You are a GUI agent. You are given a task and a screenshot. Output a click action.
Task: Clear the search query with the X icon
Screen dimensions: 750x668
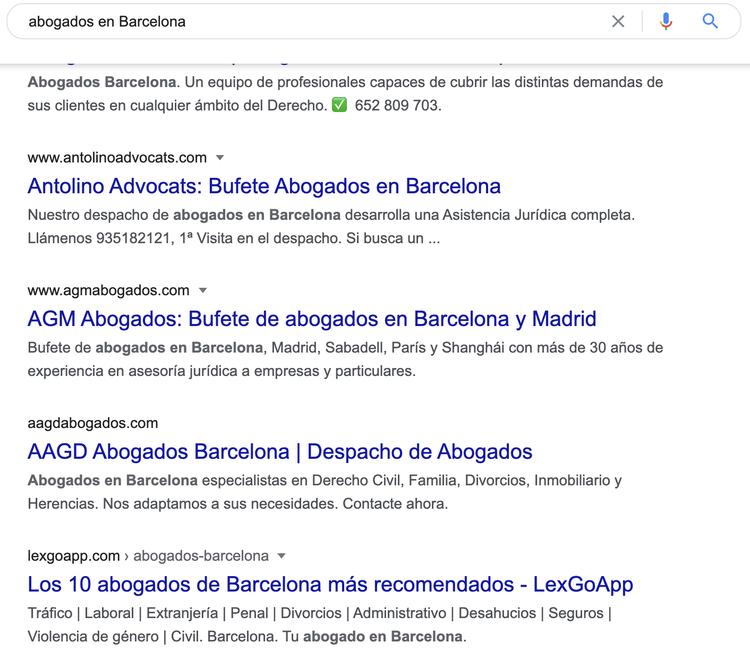(x=618, y=22)
